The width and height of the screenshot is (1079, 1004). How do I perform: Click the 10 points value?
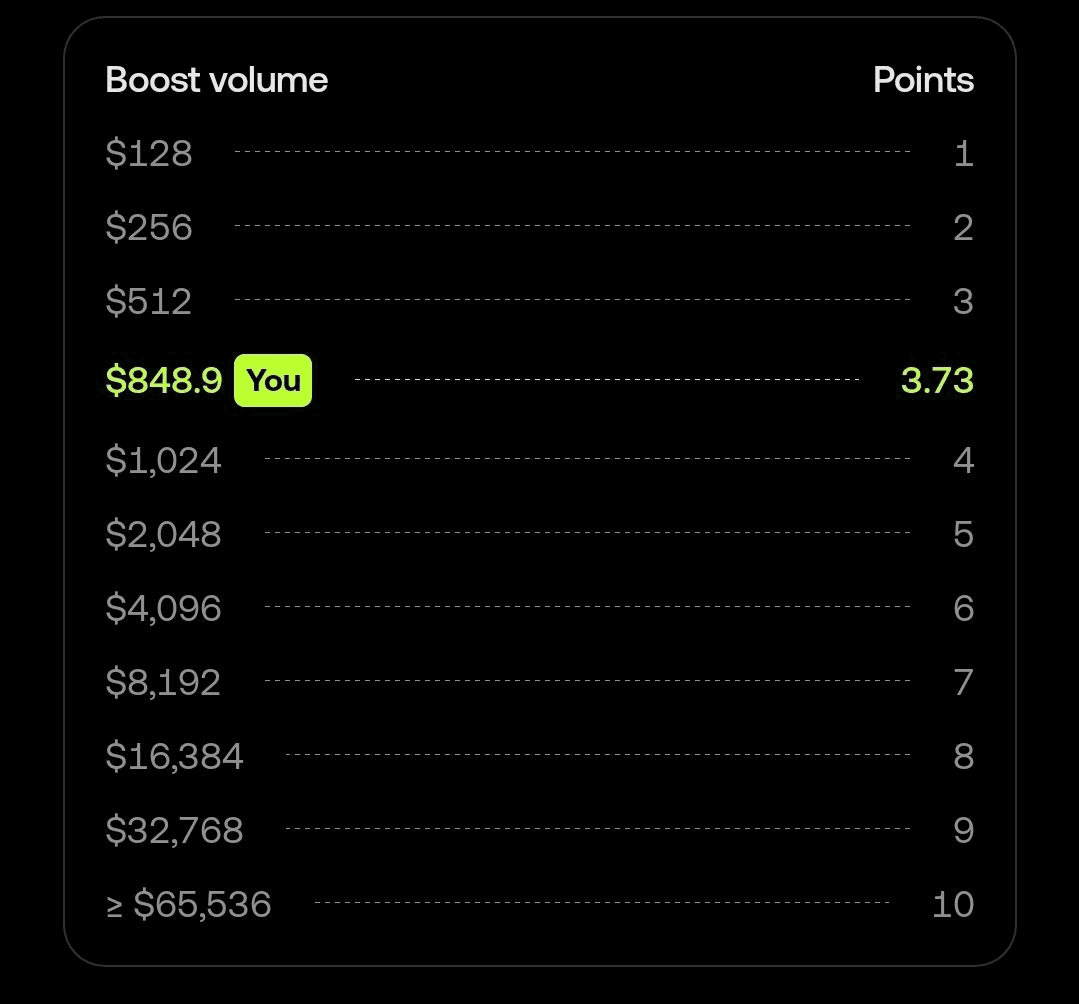[952, 904]
